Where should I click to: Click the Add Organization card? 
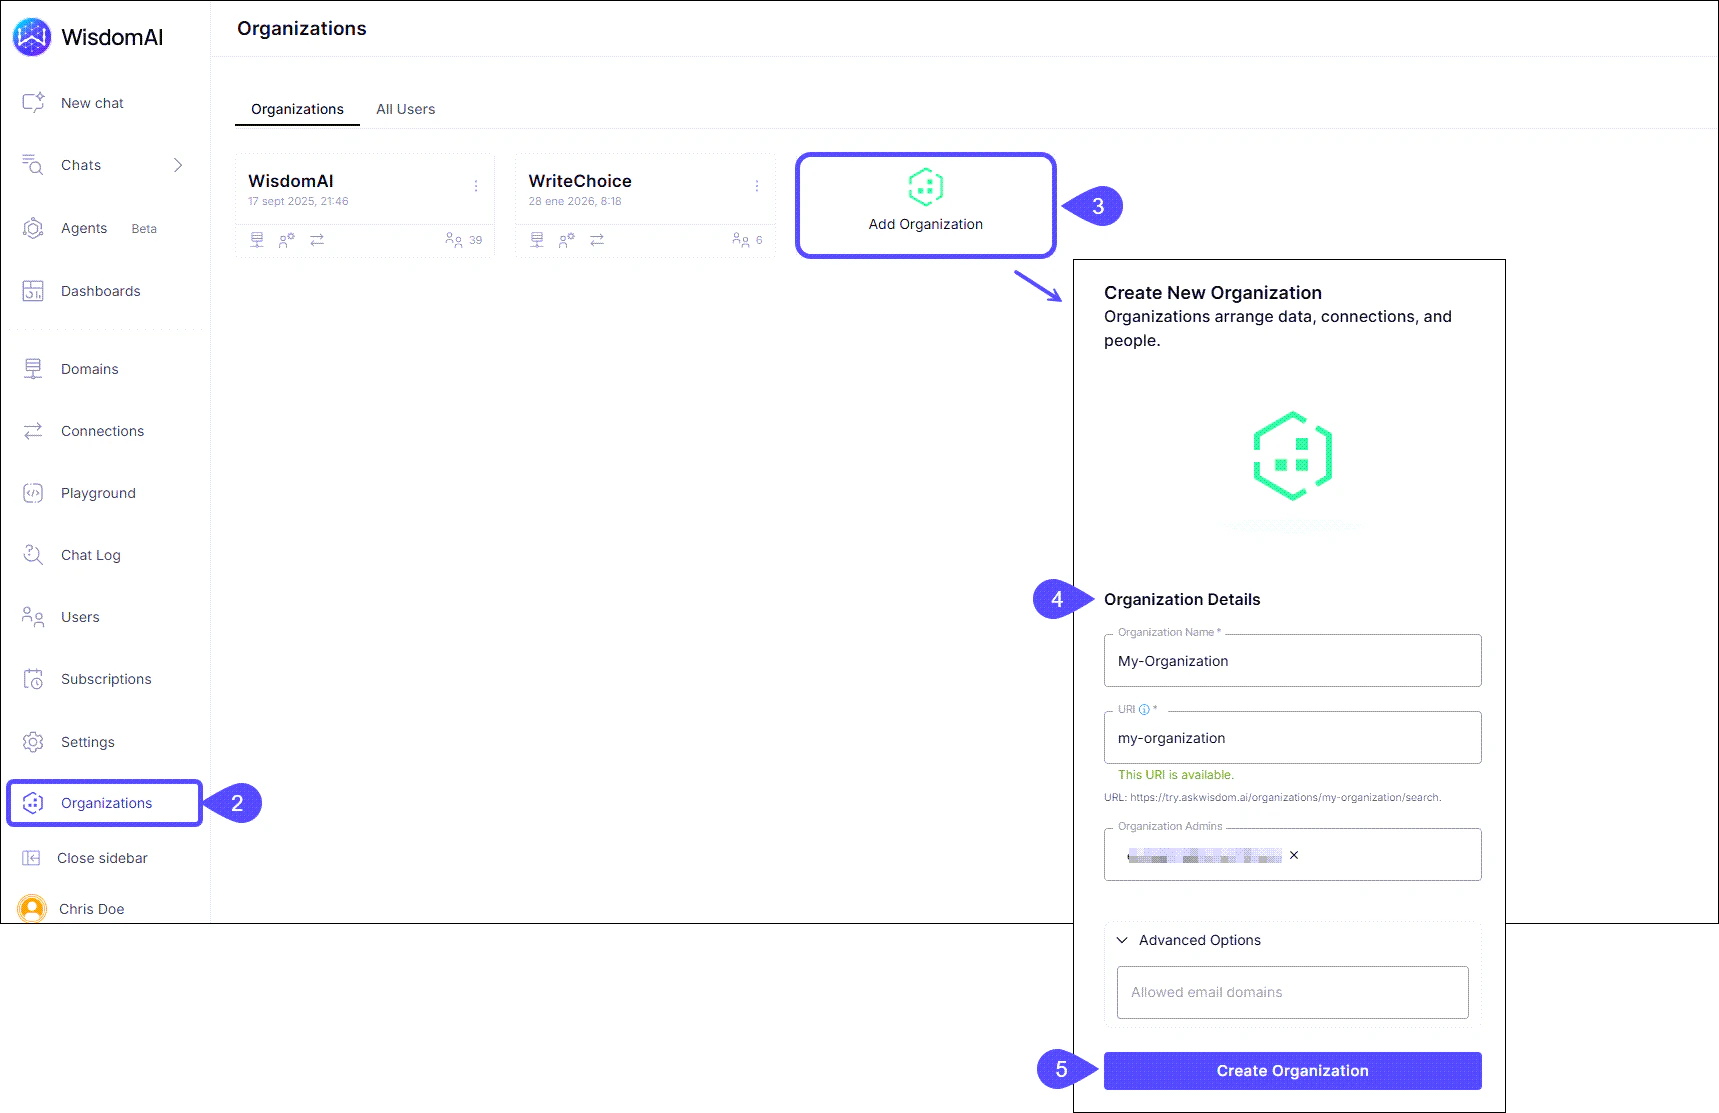tap(925, 204)
